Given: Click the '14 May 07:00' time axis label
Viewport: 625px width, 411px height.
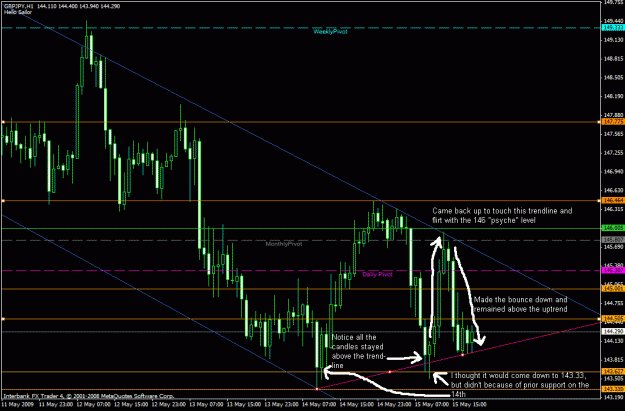Looking at the screenshot, I should (x=317, y=404).
